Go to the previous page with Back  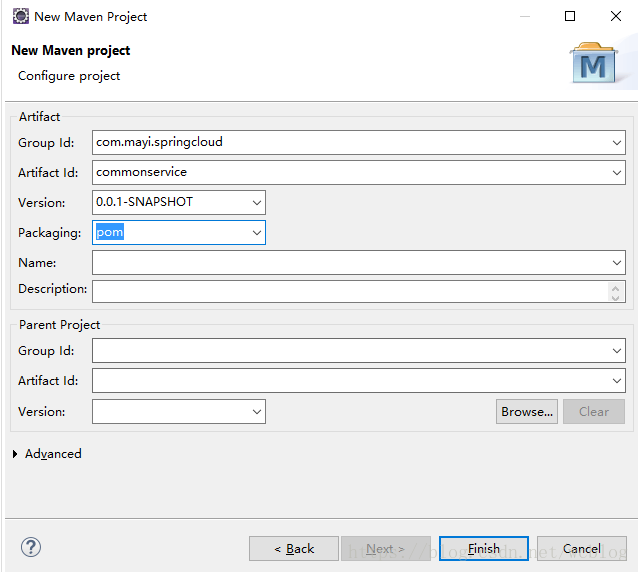click(294, 549)
